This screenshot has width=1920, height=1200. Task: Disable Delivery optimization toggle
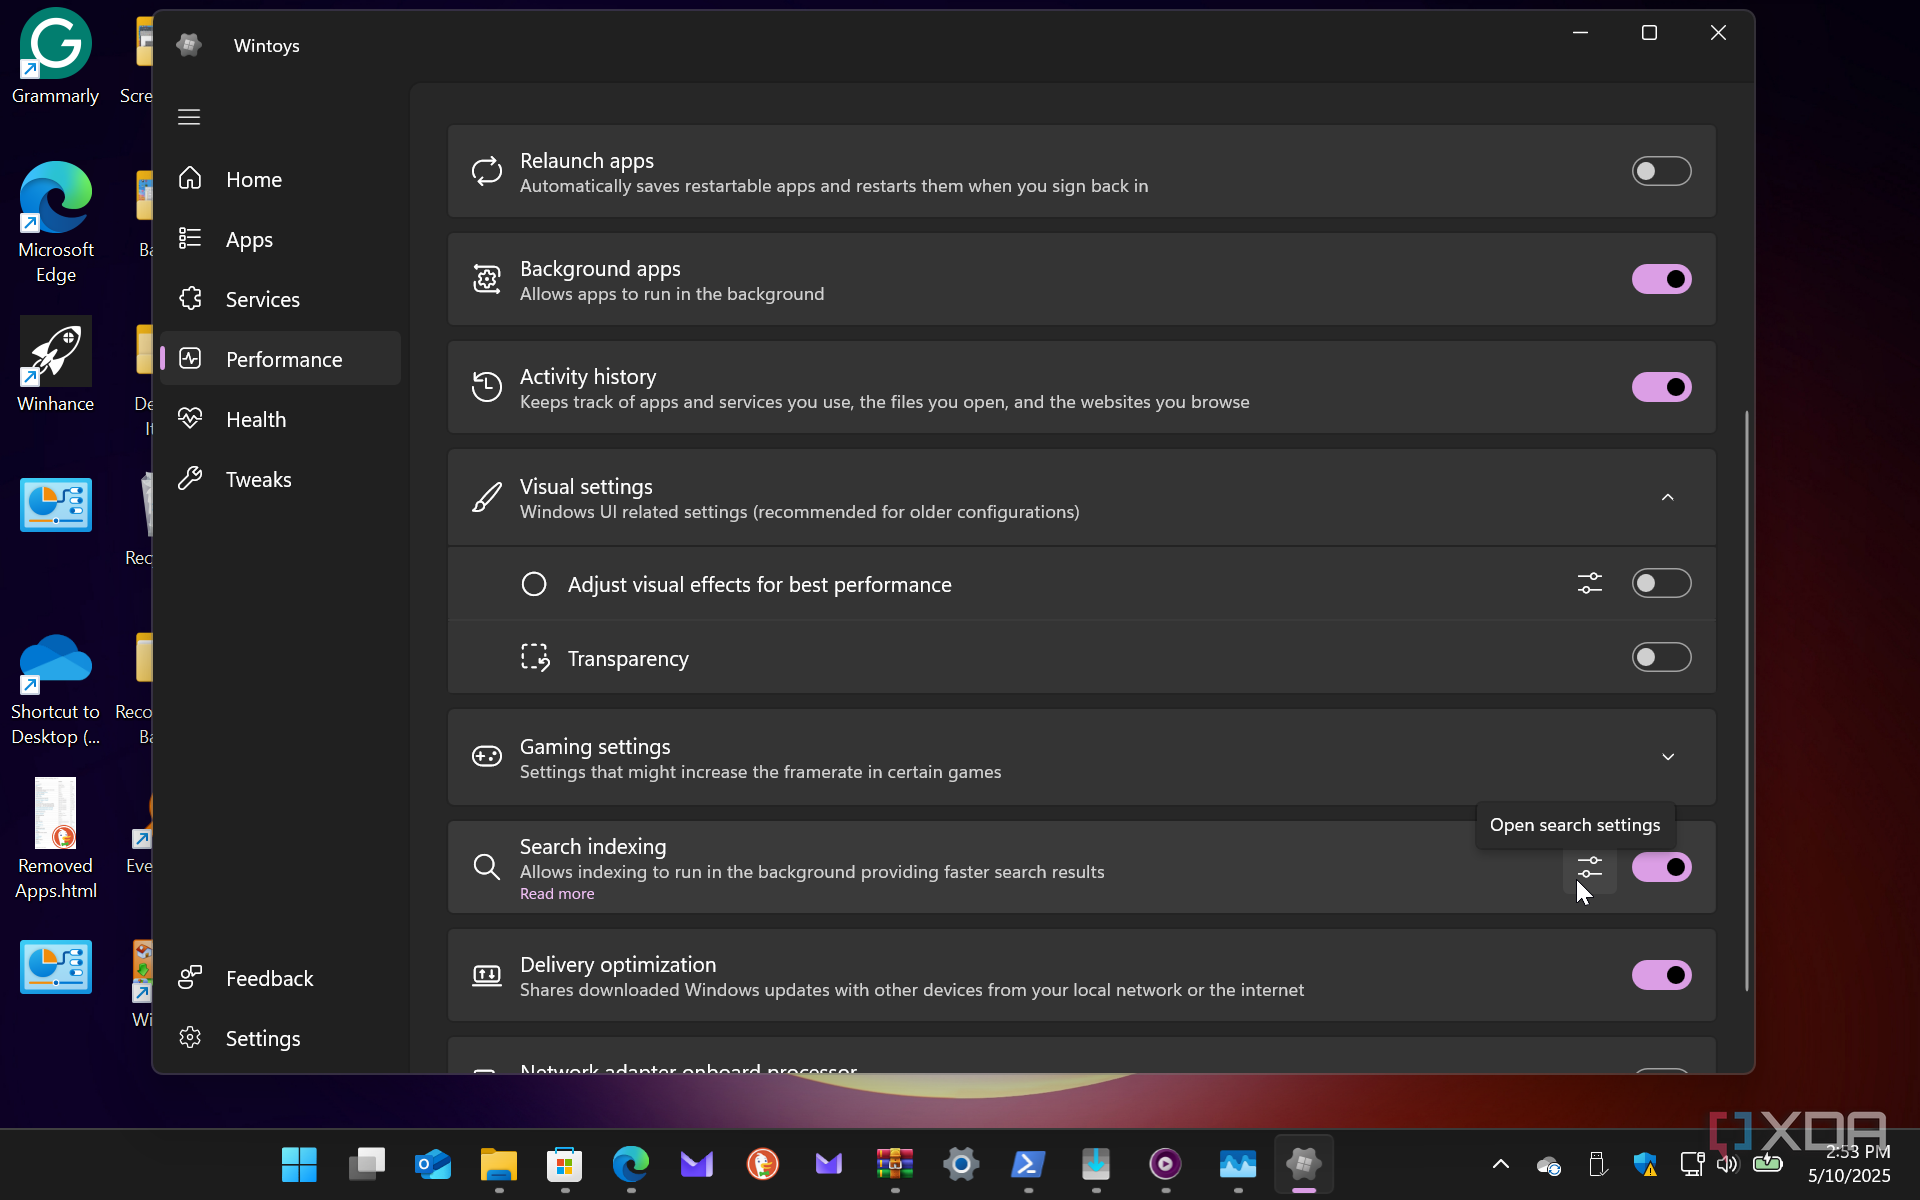(1661, 975)
